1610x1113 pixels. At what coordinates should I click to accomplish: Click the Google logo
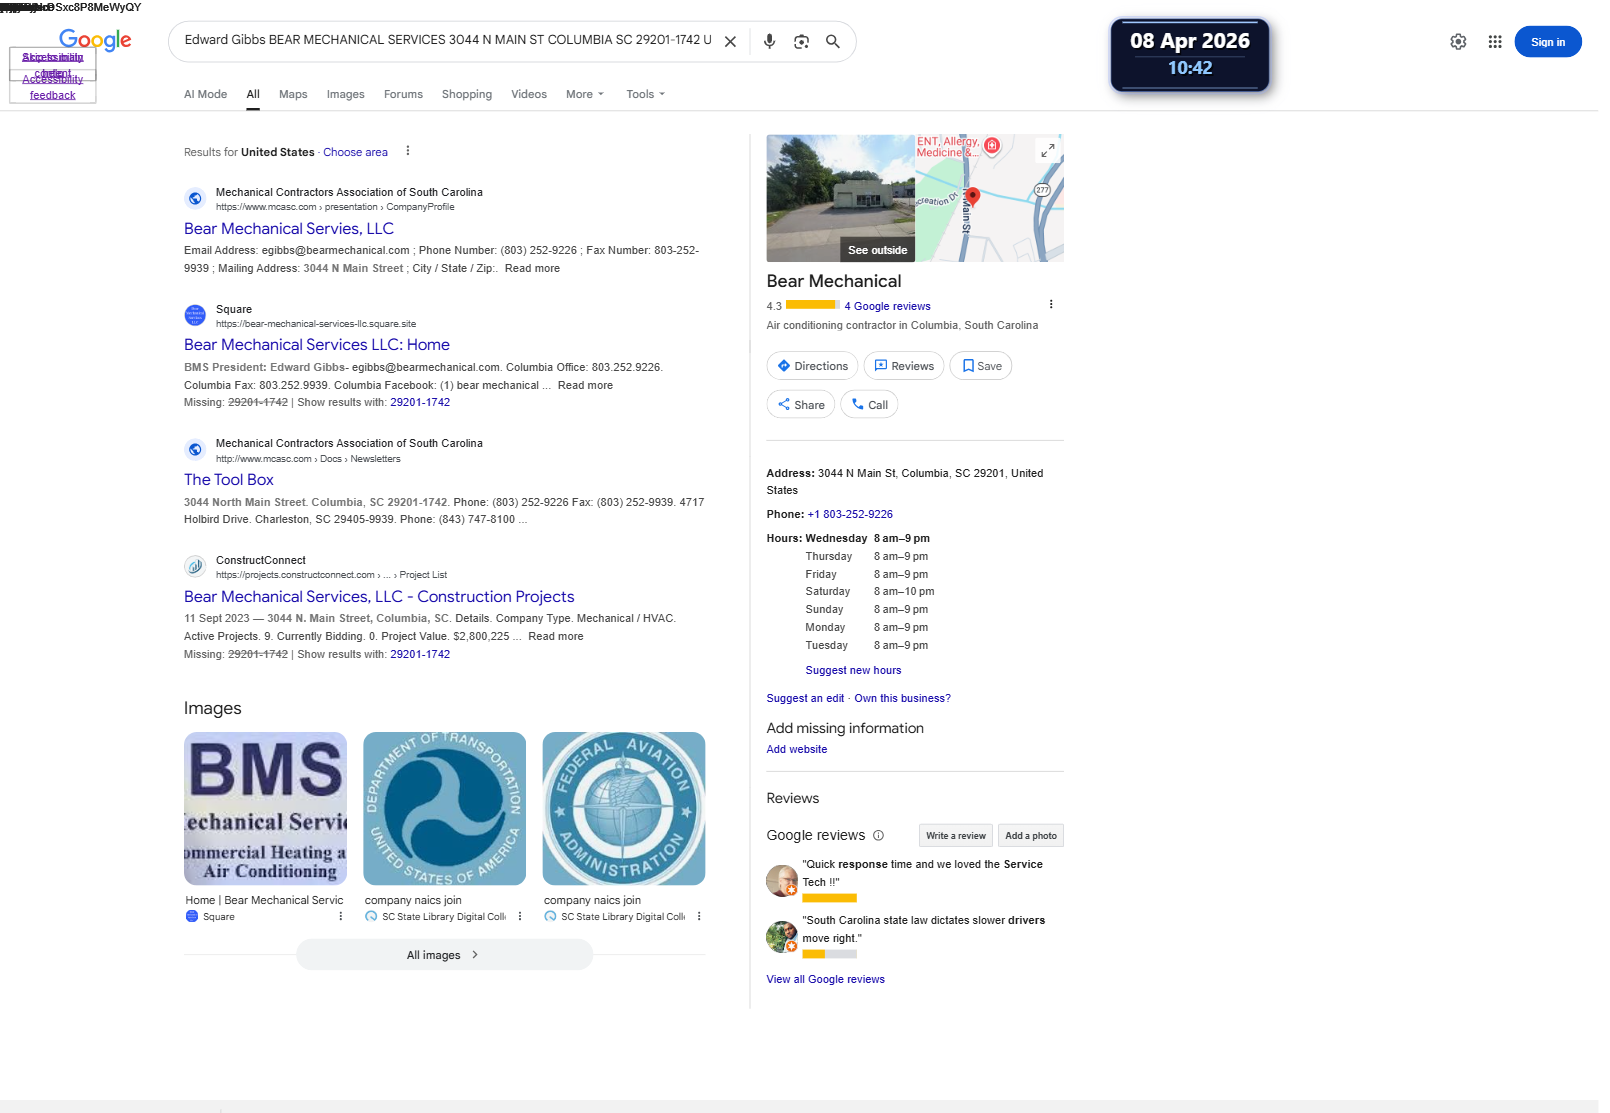tap(95, 40)
